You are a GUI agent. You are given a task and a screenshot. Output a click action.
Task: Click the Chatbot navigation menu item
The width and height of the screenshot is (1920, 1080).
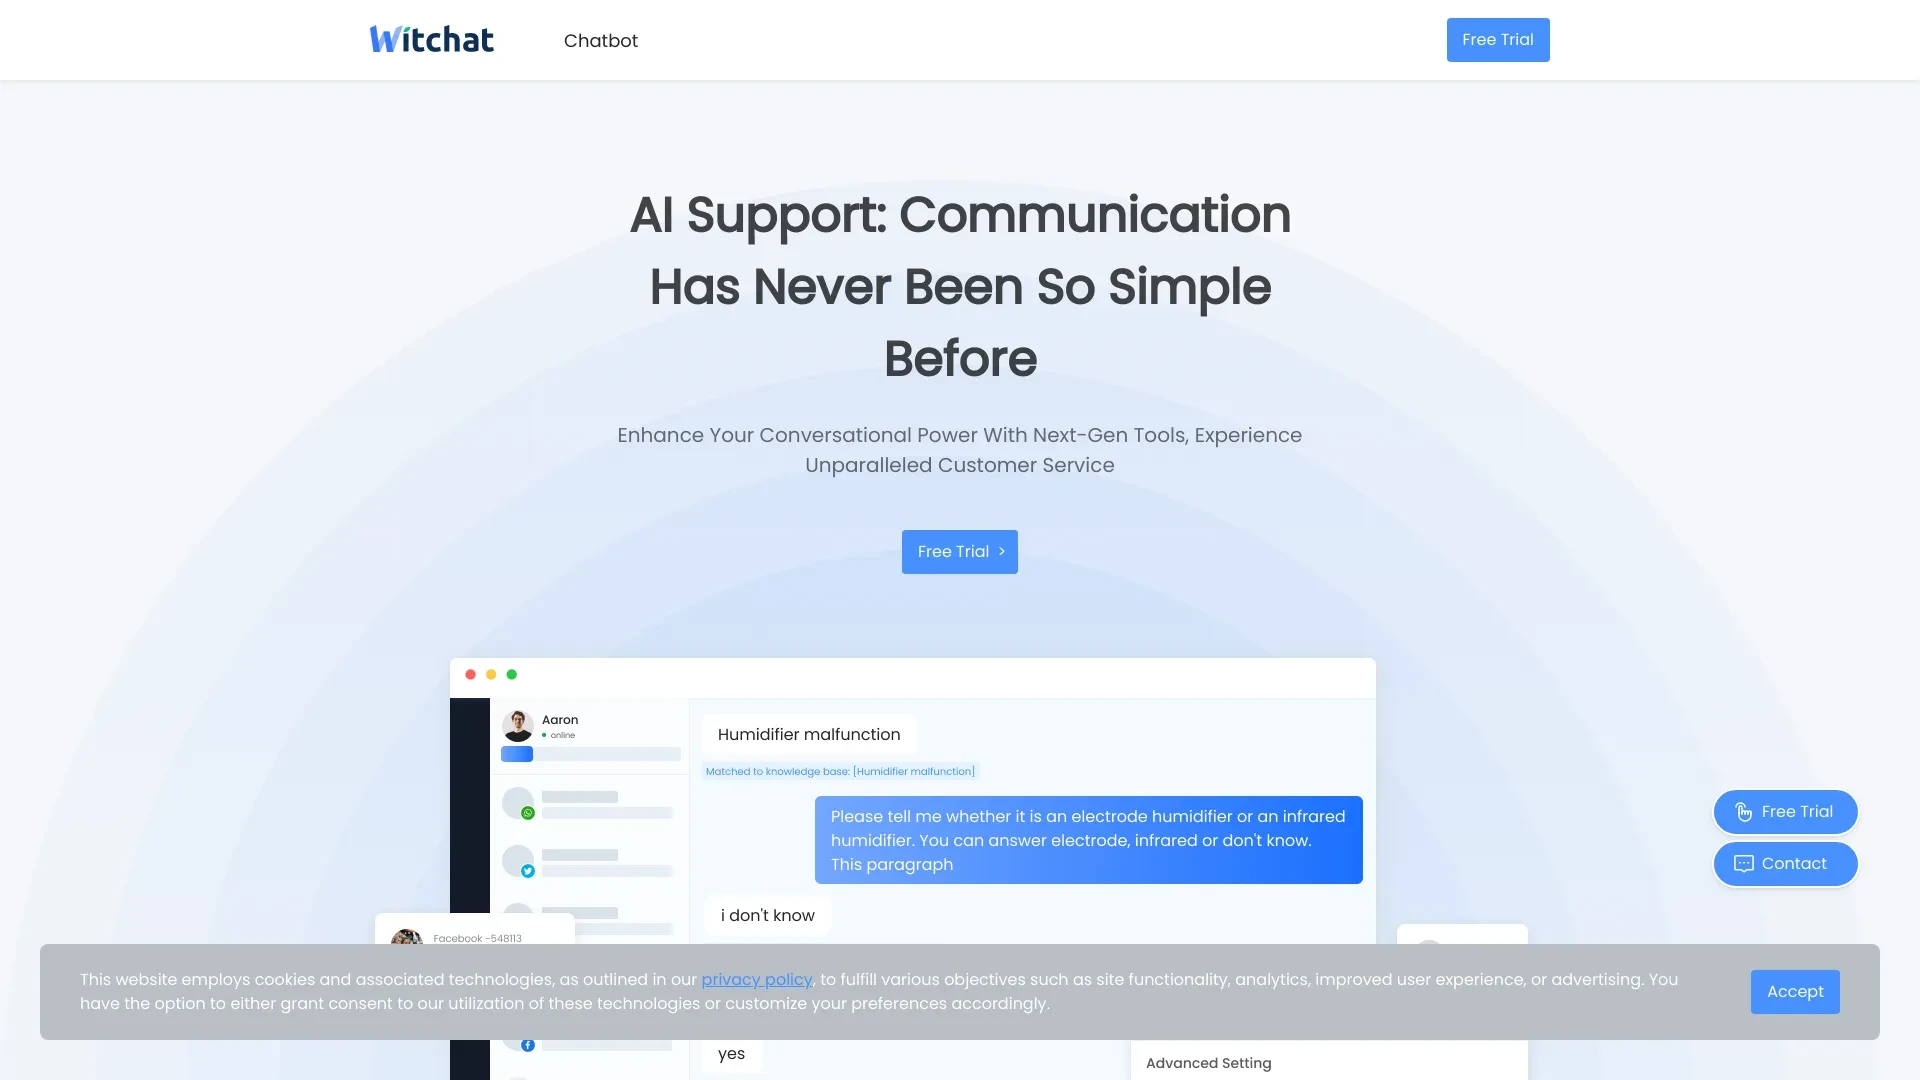click(x=600, y=40)
